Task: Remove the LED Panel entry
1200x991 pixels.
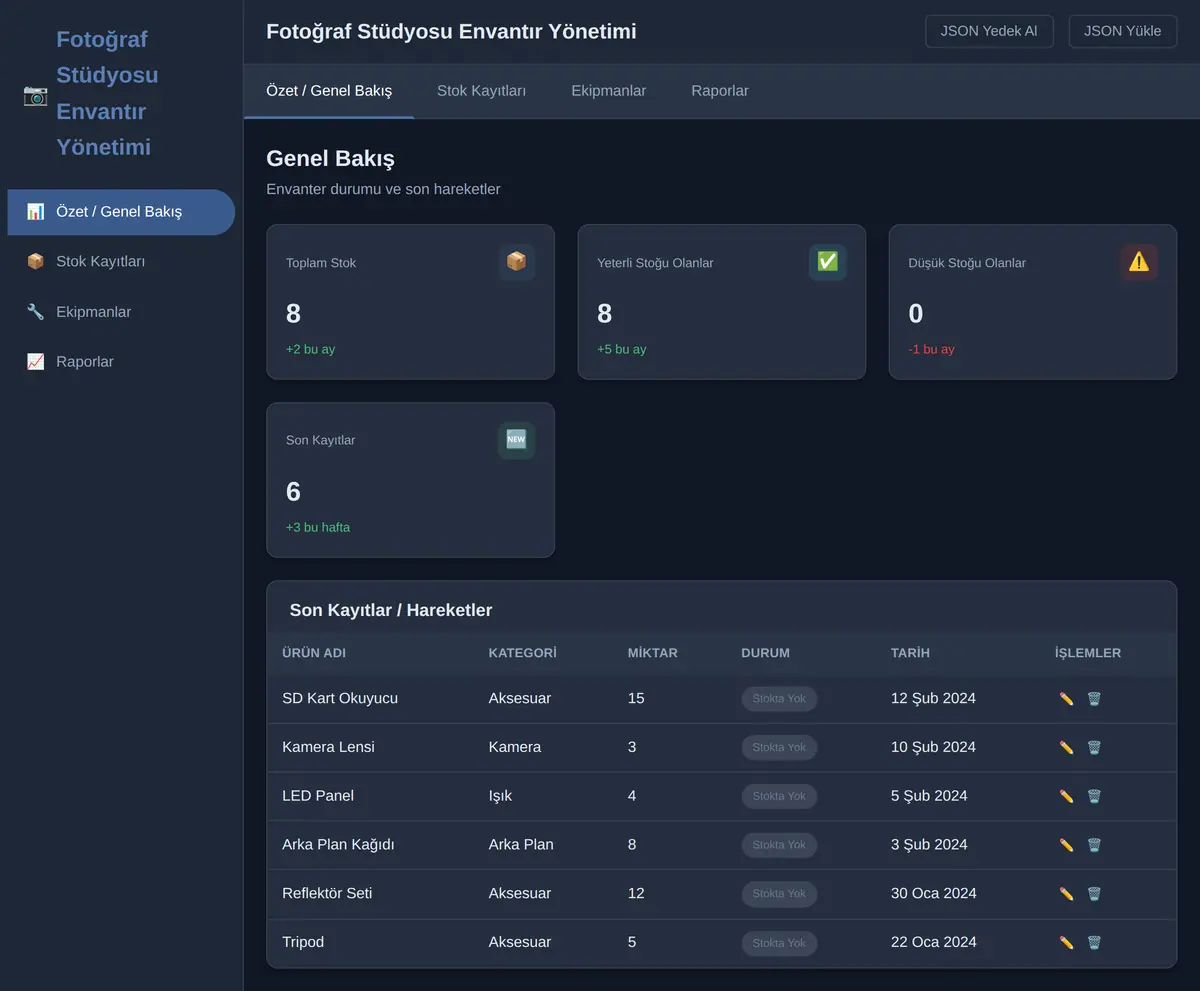Action: pyautogui.click(x=1094, y=797)
